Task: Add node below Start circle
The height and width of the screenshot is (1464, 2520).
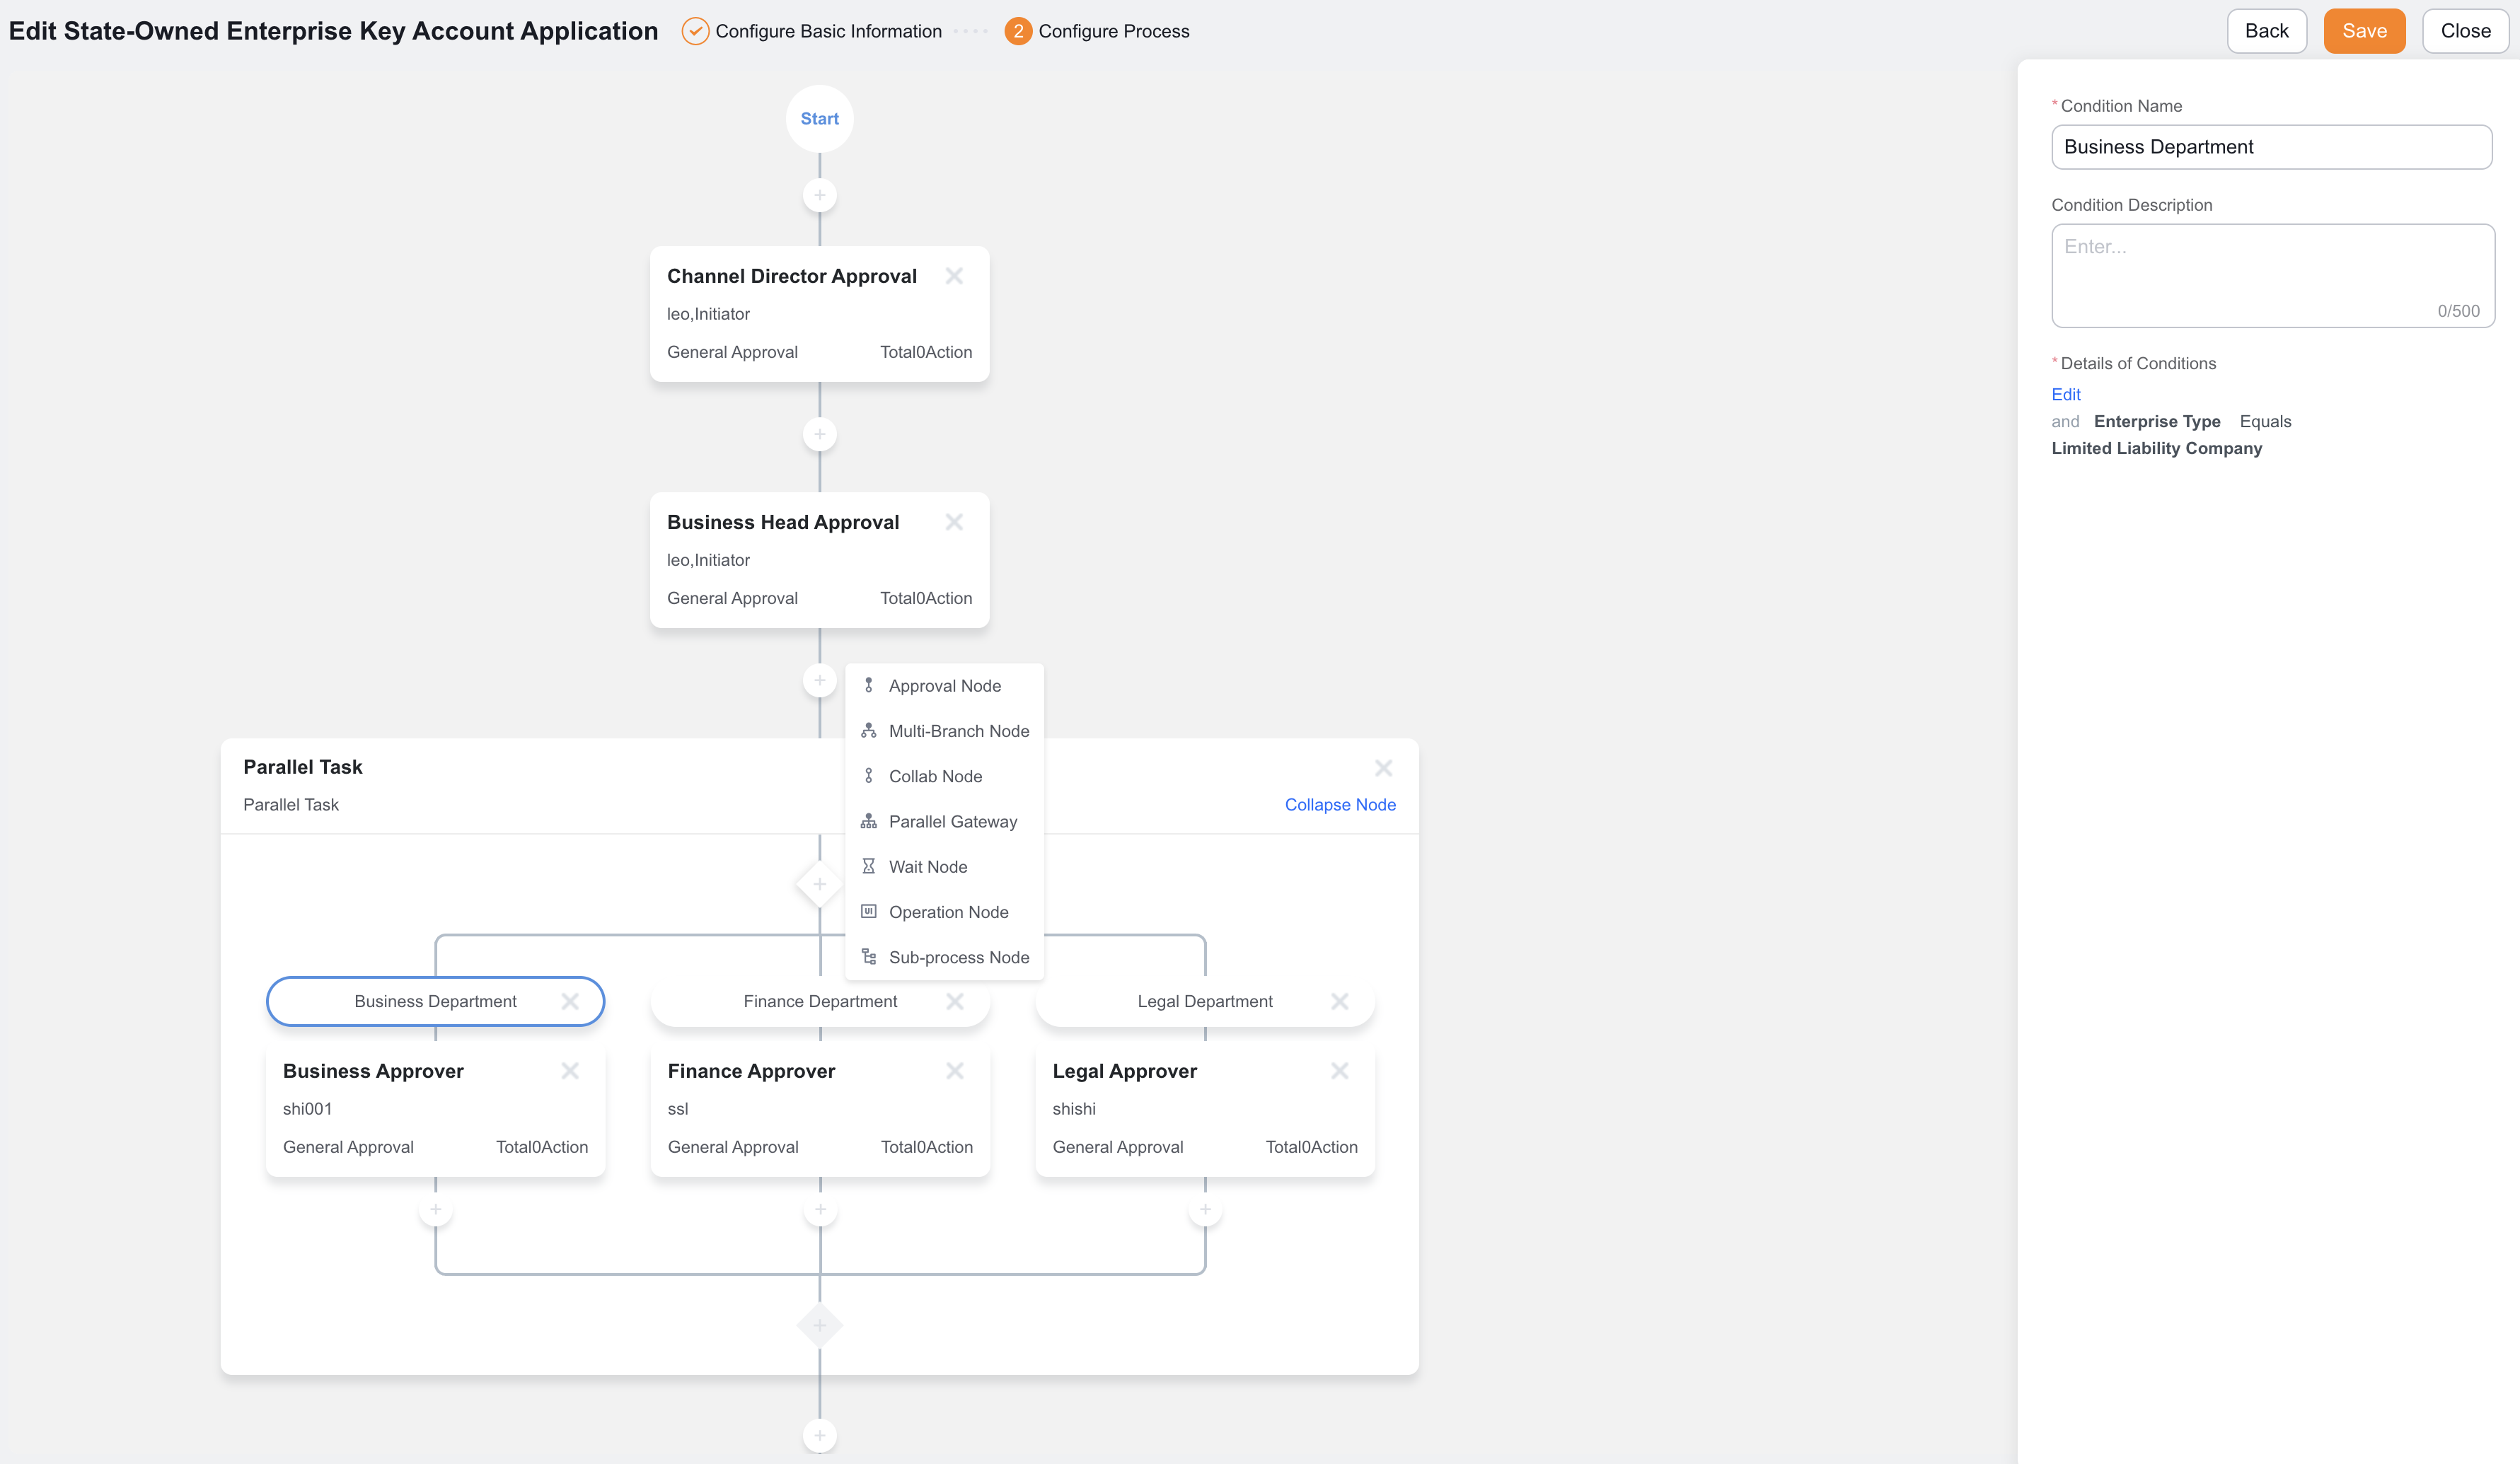Action: tap(819, 195)
